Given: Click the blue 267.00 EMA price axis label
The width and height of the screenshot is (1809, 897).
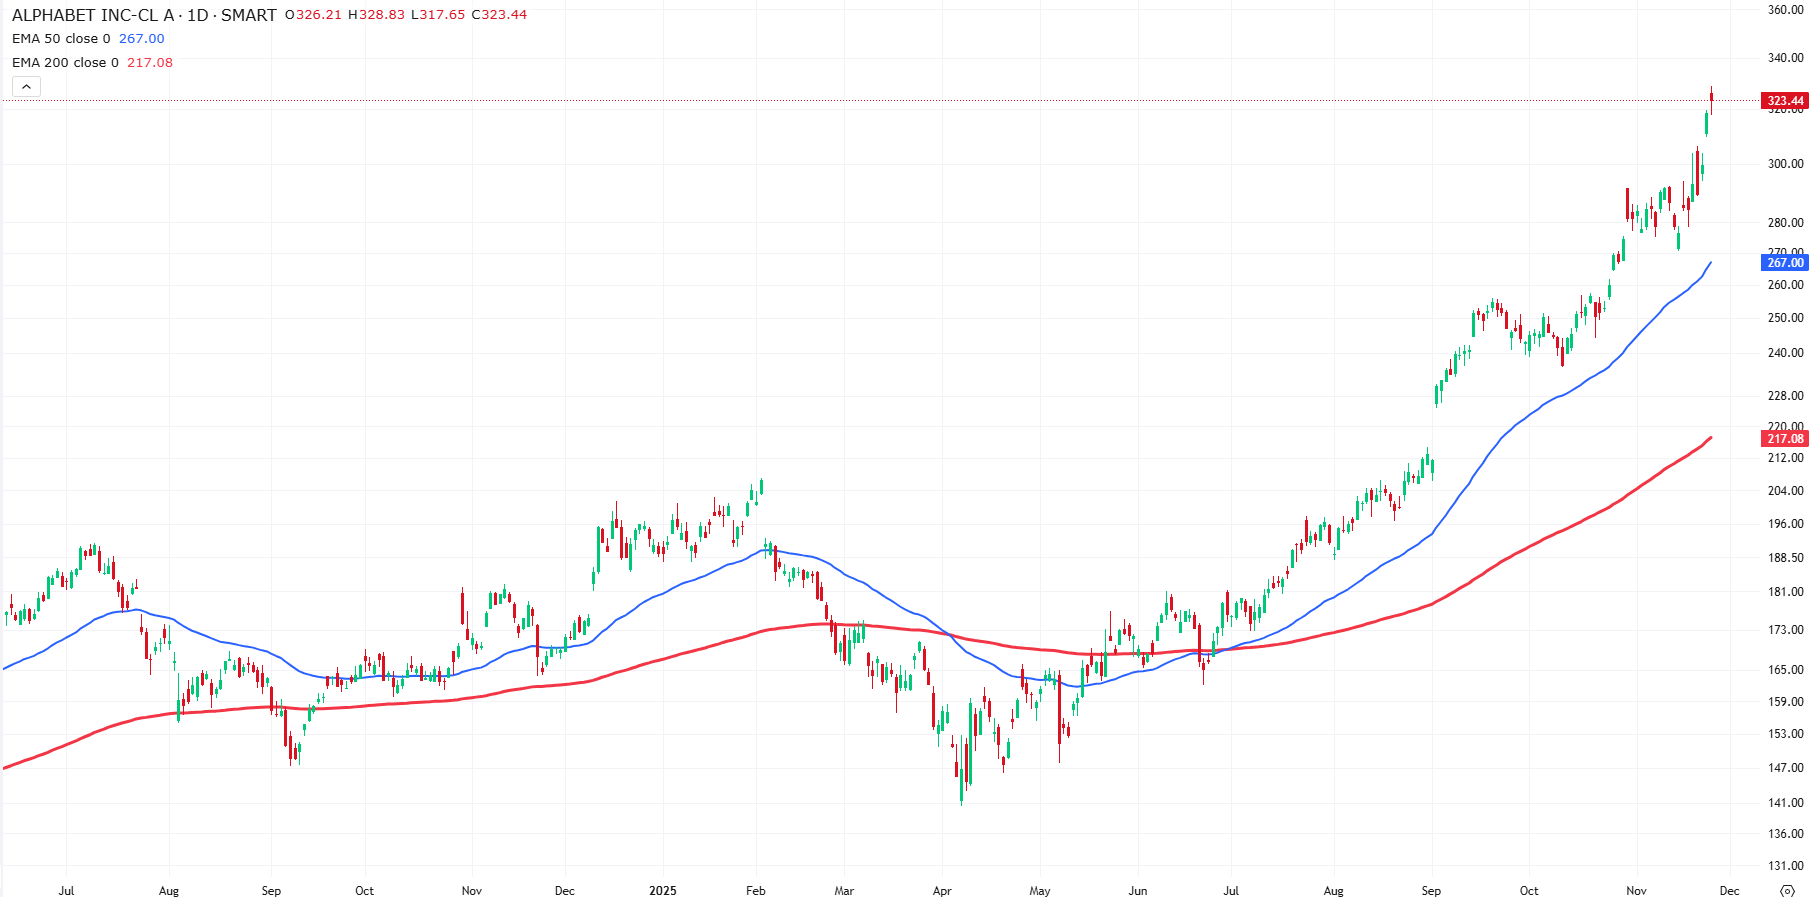Looking at the screenshot, I should coord(1785,263).
